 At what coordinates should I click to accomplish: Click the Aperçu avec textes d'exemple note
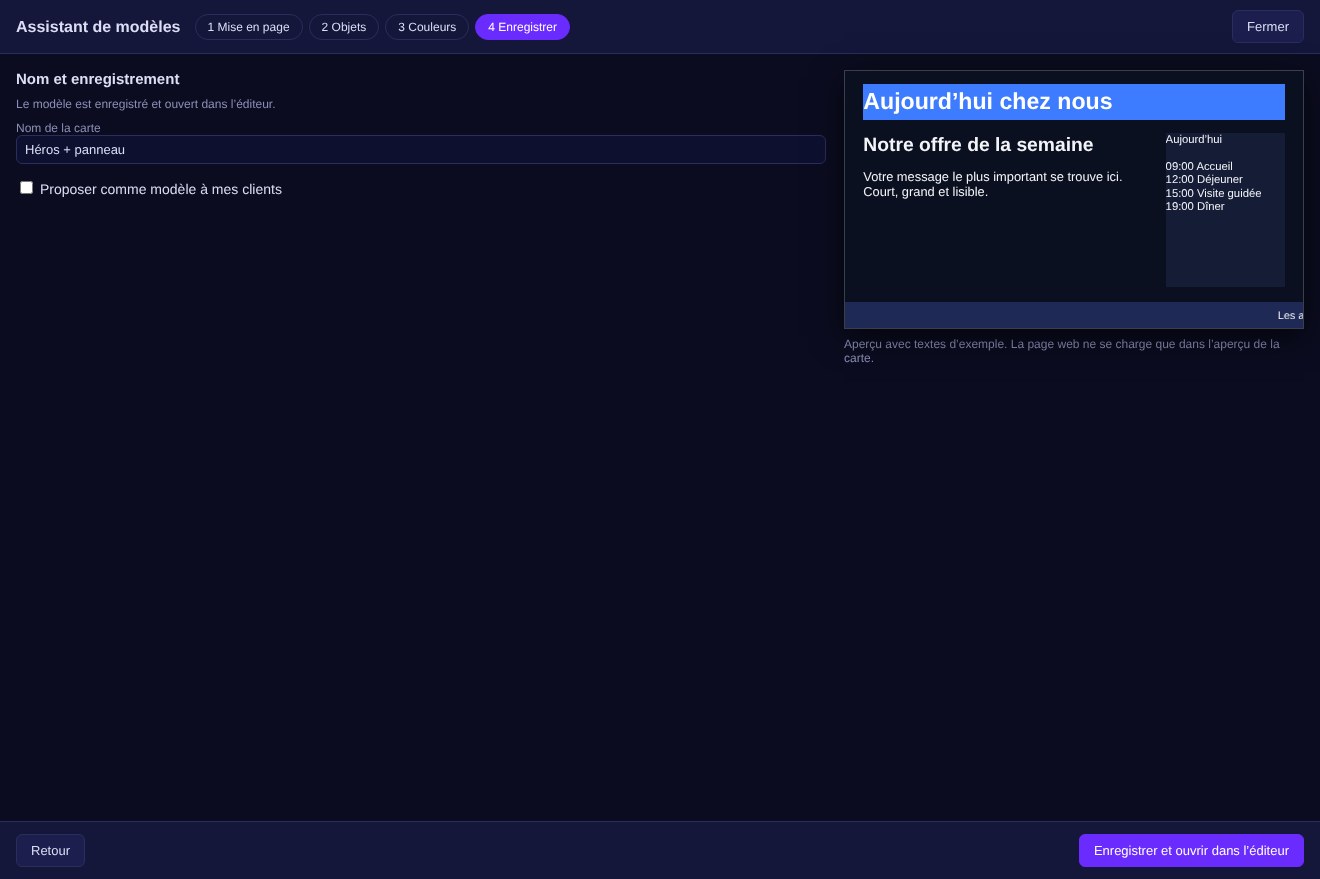point(1062,351)
